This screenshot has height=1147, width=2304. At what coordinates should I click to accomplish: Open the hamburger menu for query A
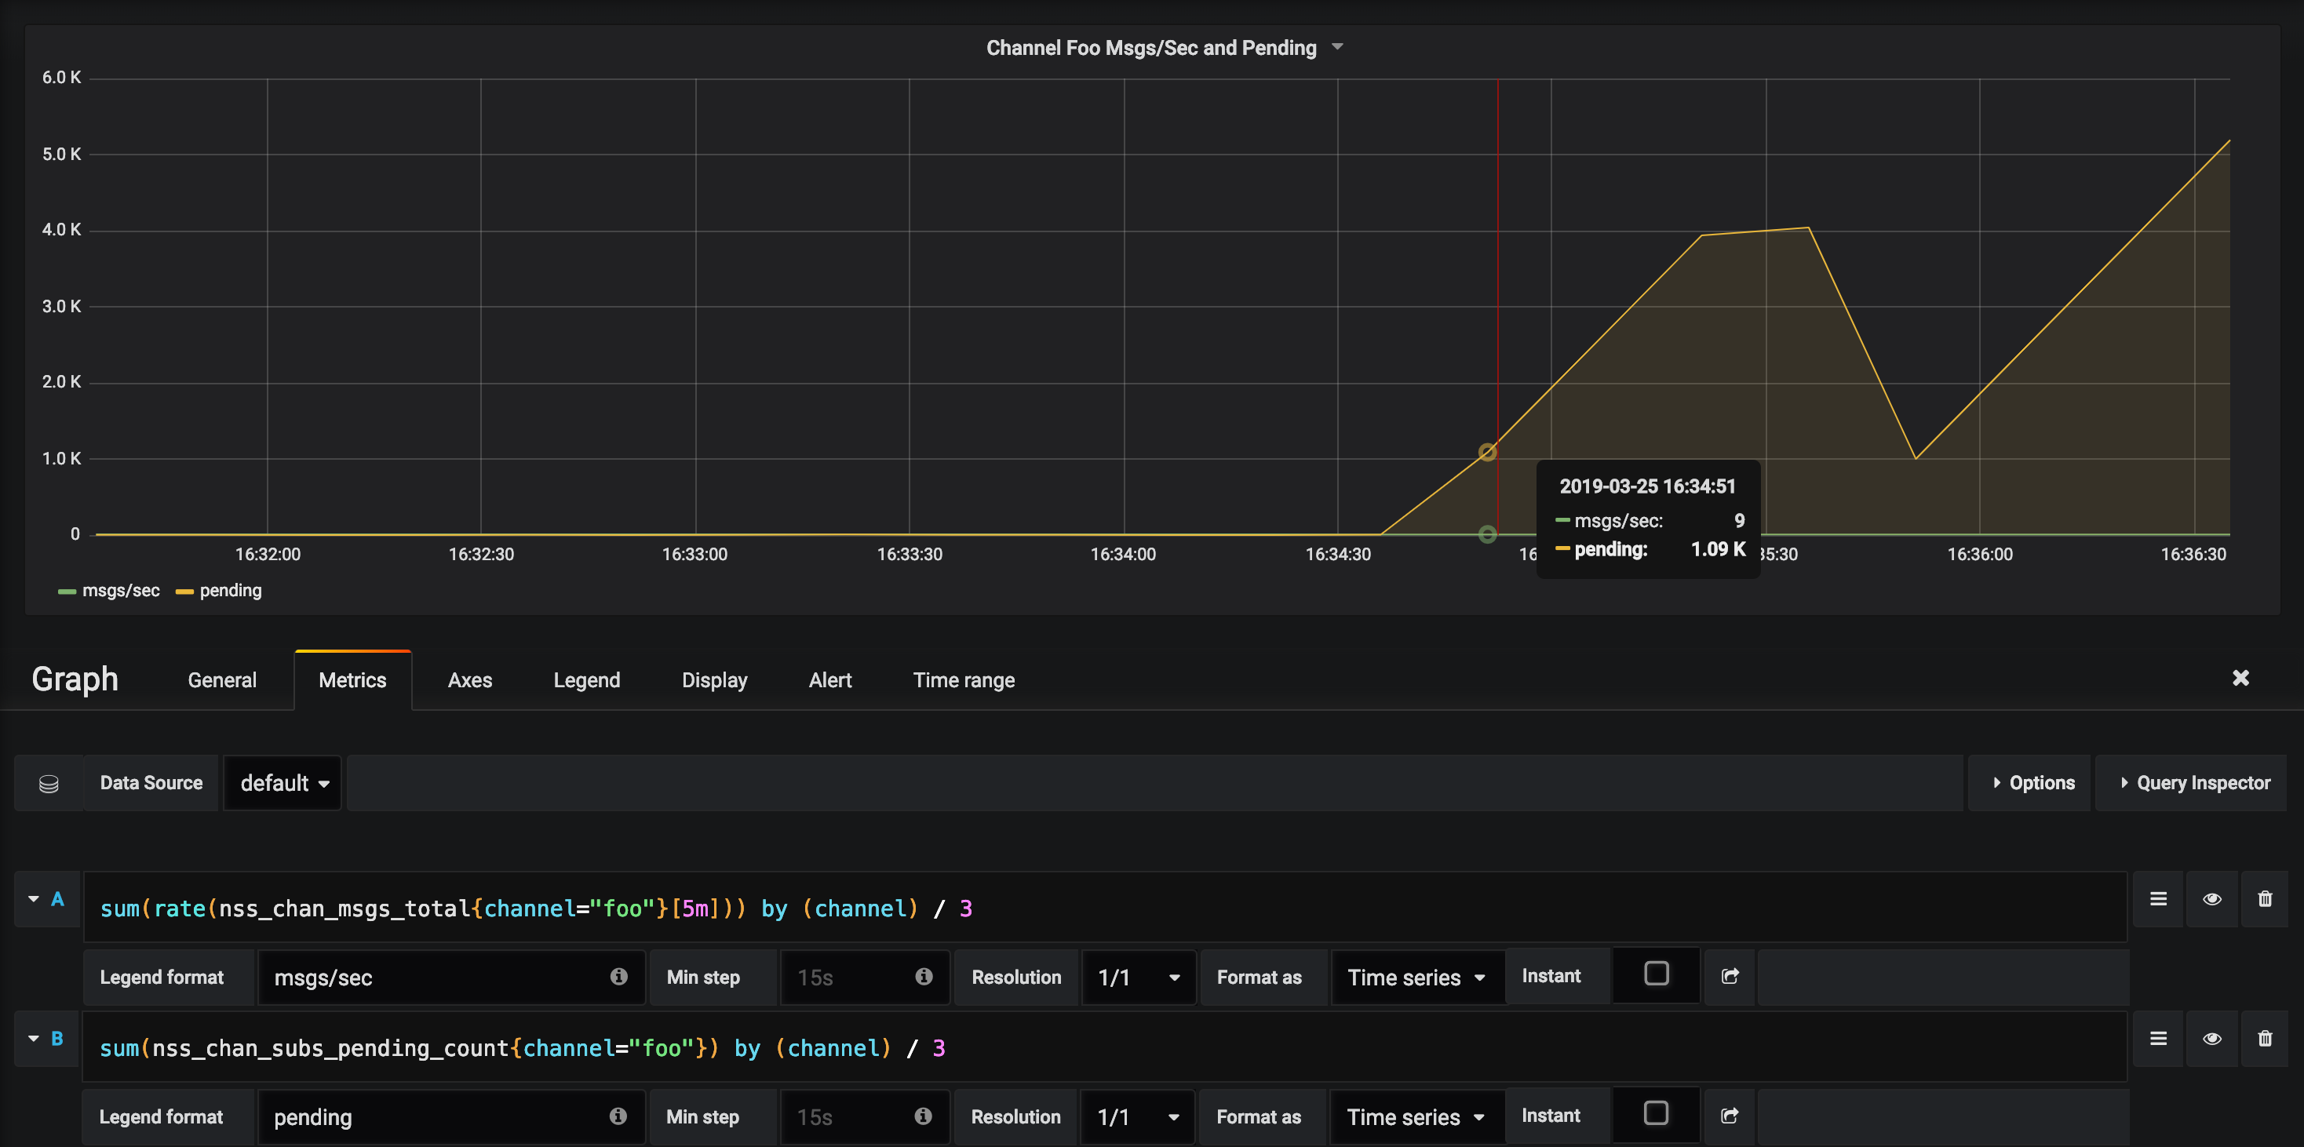(x=2158, y=899)
